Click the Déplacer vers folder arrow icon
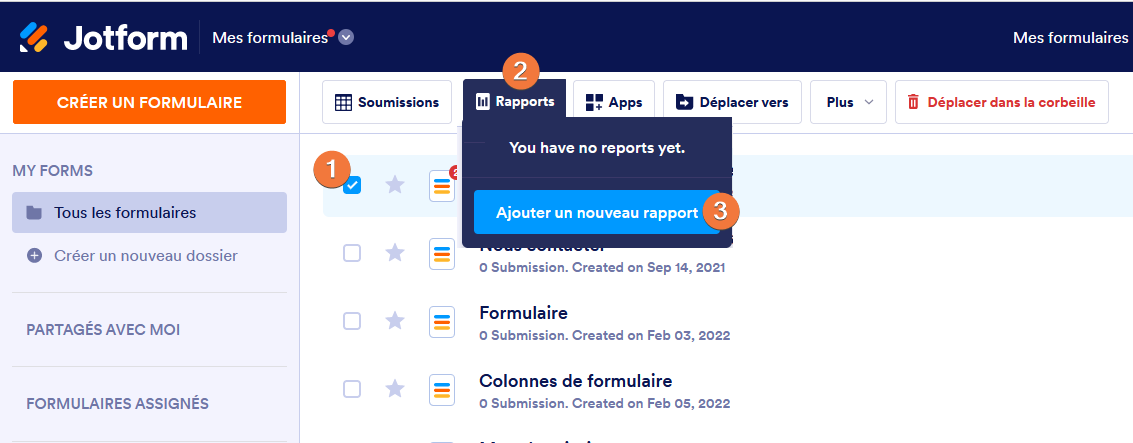Viewport: 1133px width, 443px height. pyautogui.click(x=684, y=102)
